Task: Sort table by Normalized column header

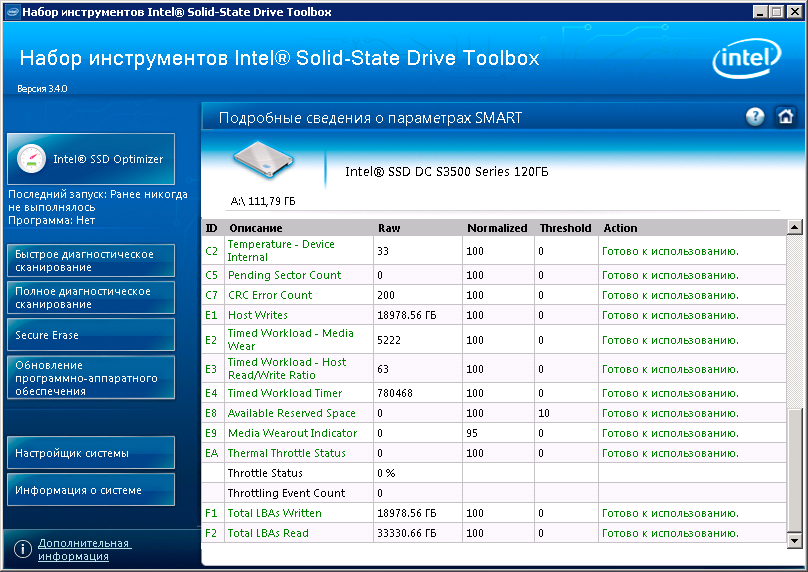Action: 497,228
